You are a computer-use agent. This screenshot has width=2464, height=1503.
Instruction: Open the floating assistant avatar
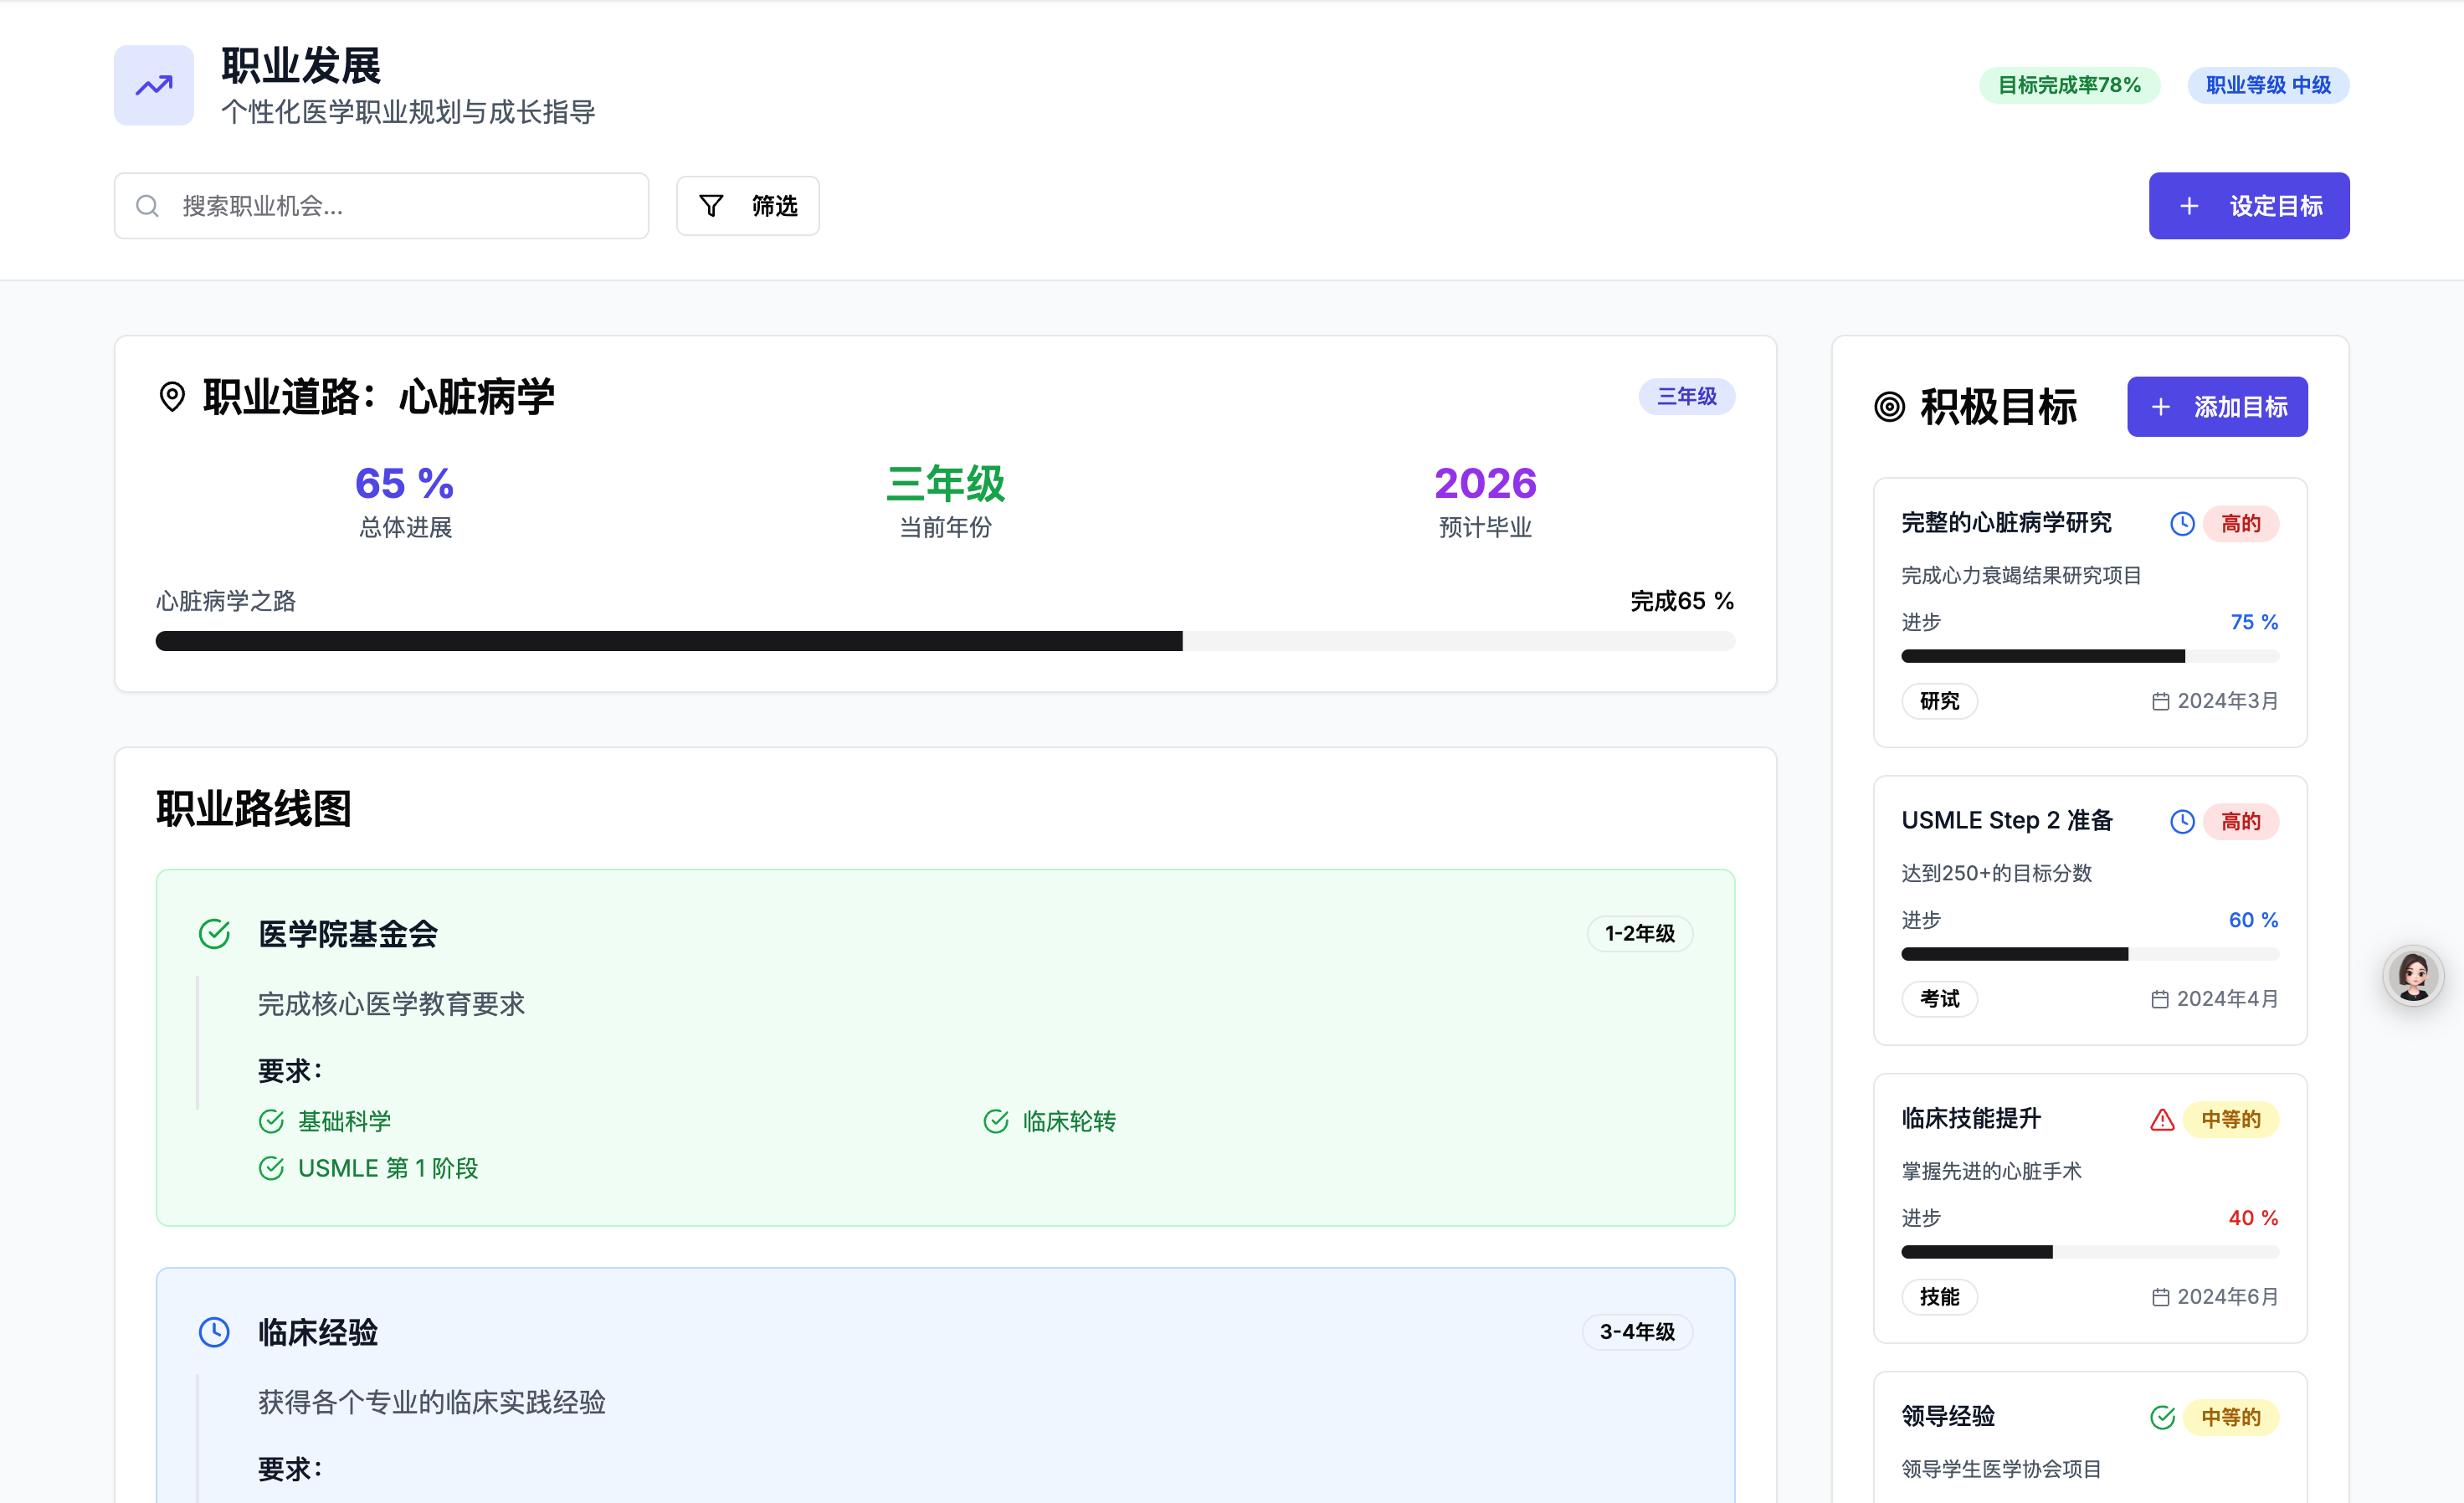point(2413,976)
